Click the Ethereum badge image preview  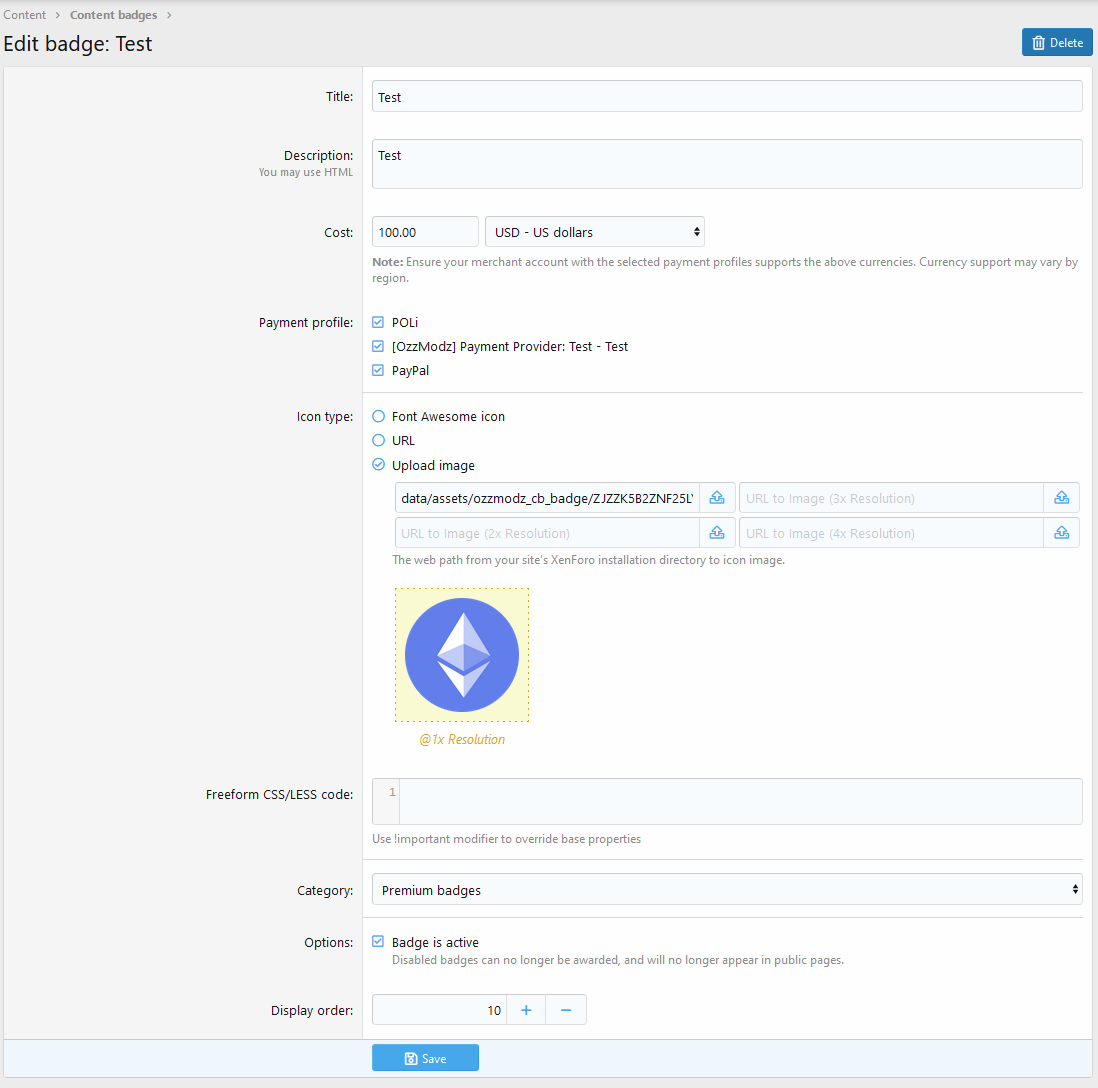coord(462,655)
